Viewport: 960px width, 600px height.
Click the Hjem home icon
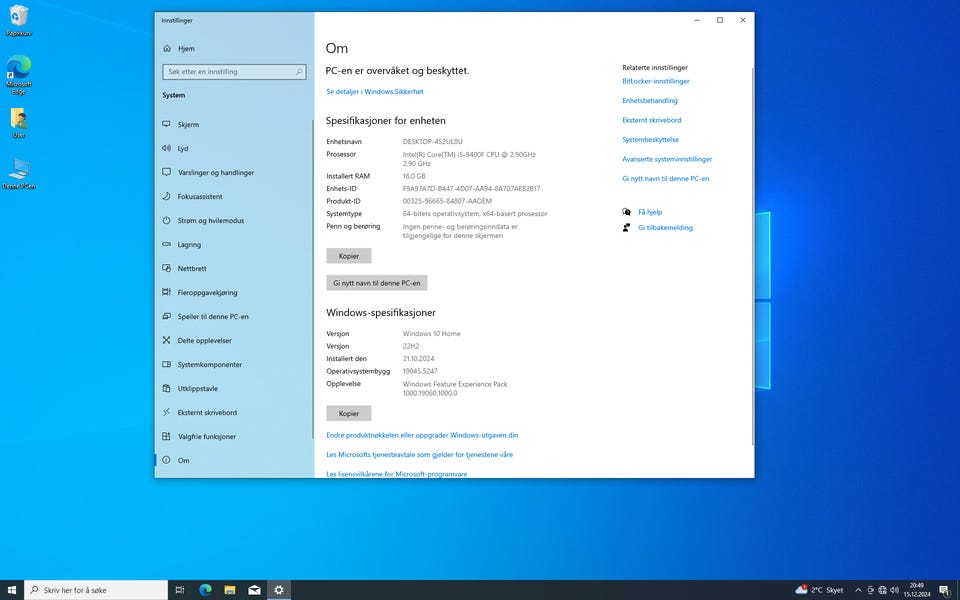coord(167,48)
